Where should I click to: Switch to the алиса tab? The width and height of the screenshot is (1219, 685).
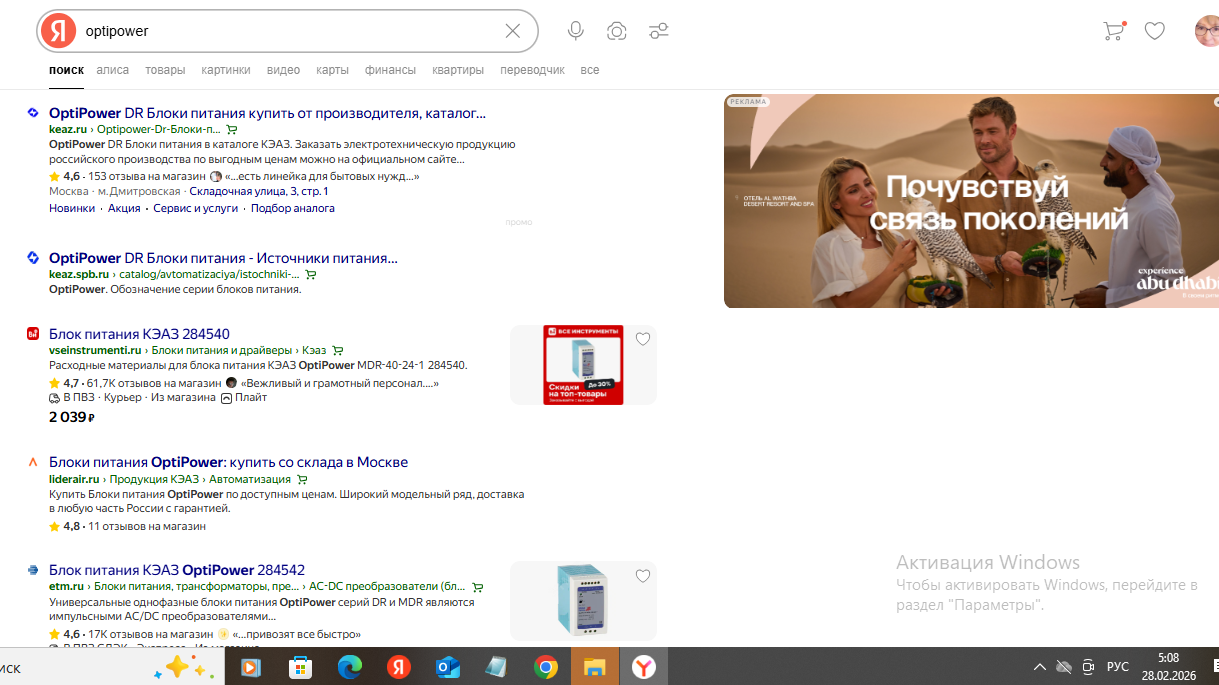click(x=113, y=70)
